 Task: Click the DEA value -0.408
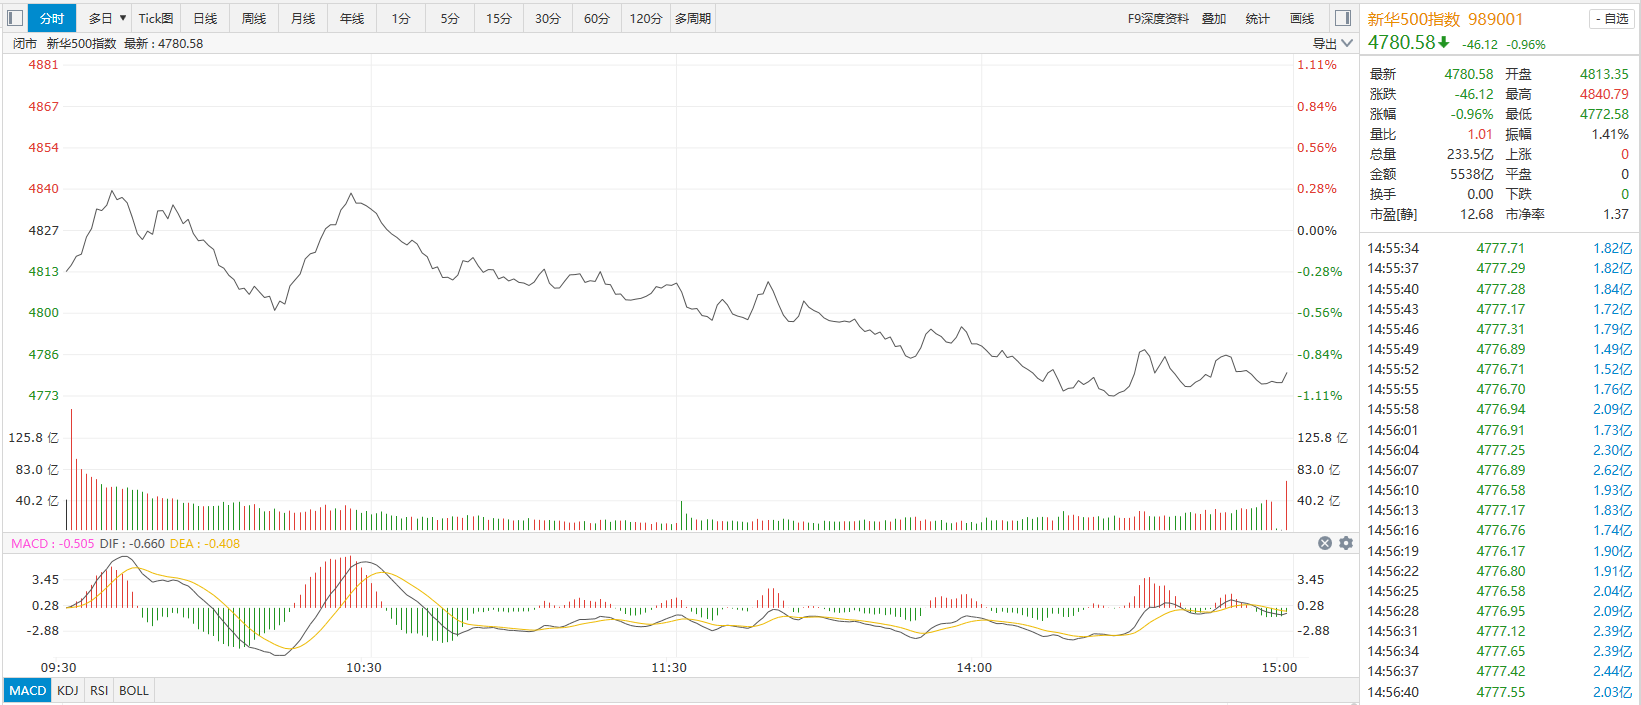pyautogui.click(x=222, y=544)
